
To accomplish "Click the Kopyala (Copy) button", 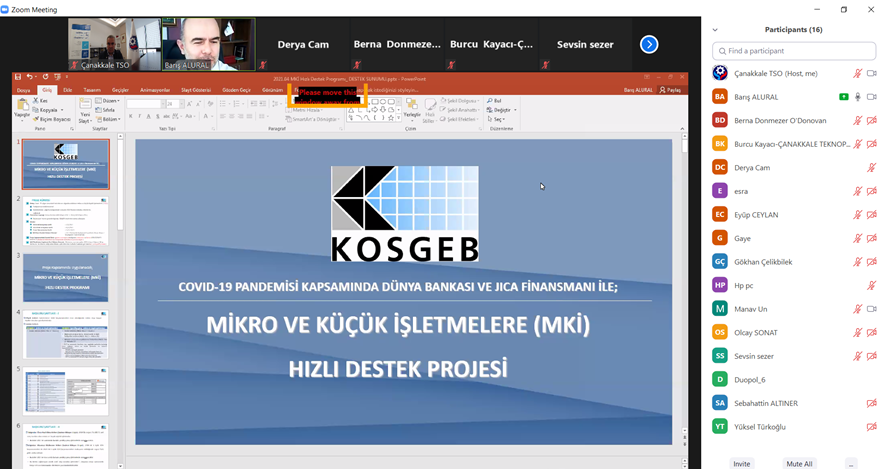I will click(x=48, y=110).
